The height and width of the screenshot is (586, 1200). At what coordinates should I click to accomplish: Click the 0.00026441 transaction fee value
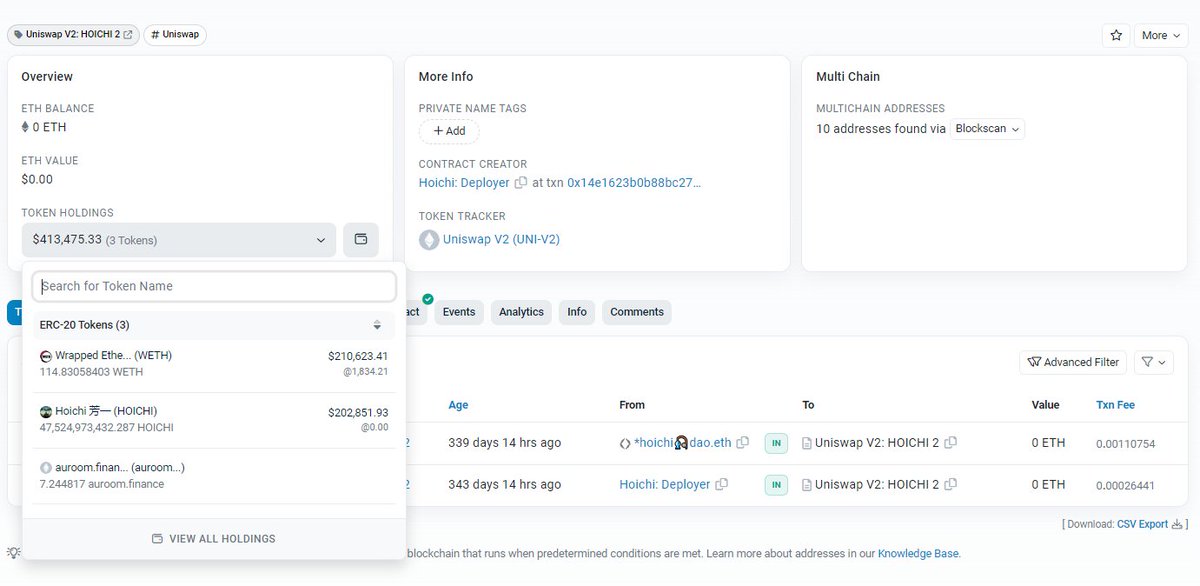[1126, 486]
